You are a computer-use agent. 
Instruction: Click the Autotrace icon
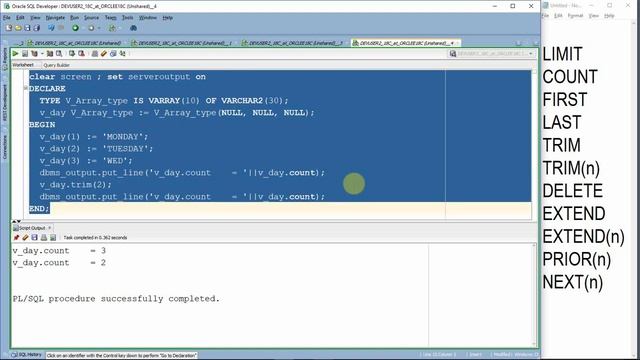[50, 53]
